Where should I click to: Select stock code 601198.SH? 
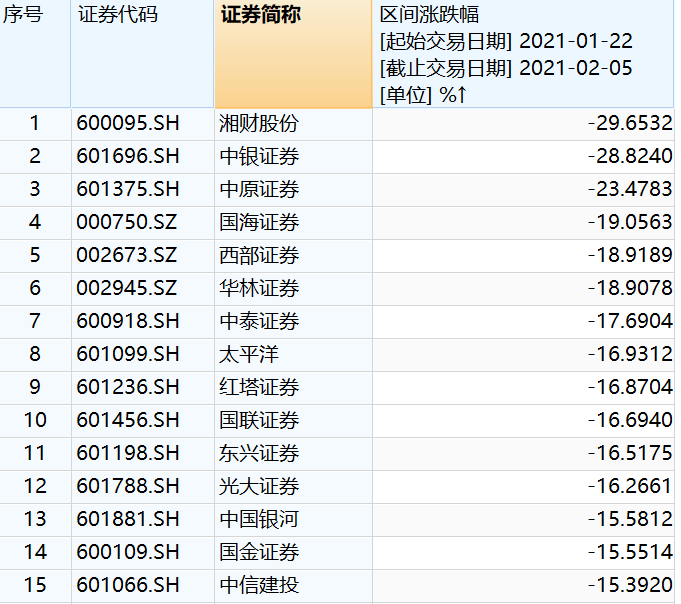click(128, 453)
